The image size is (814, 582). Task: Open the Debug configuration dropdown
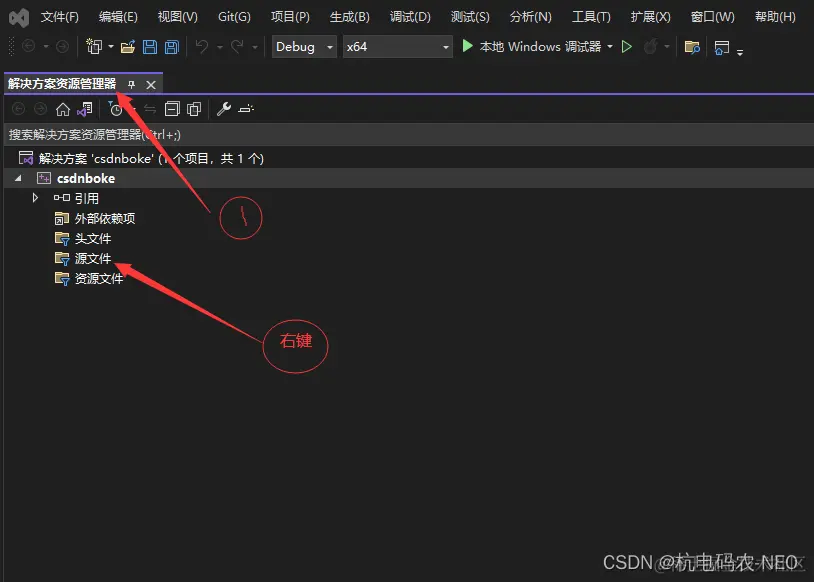[x=304, y=47]
